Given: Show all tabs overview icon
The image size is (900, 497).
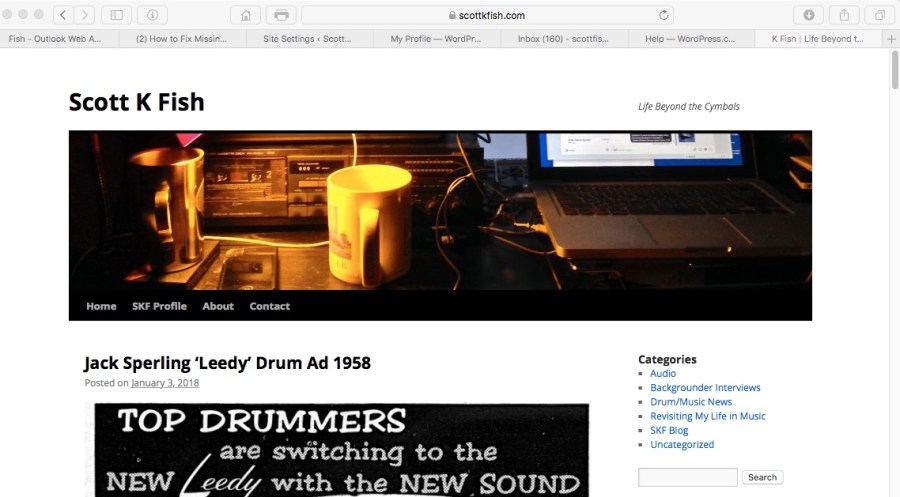Looking at the screenshot, I should 879,15.
